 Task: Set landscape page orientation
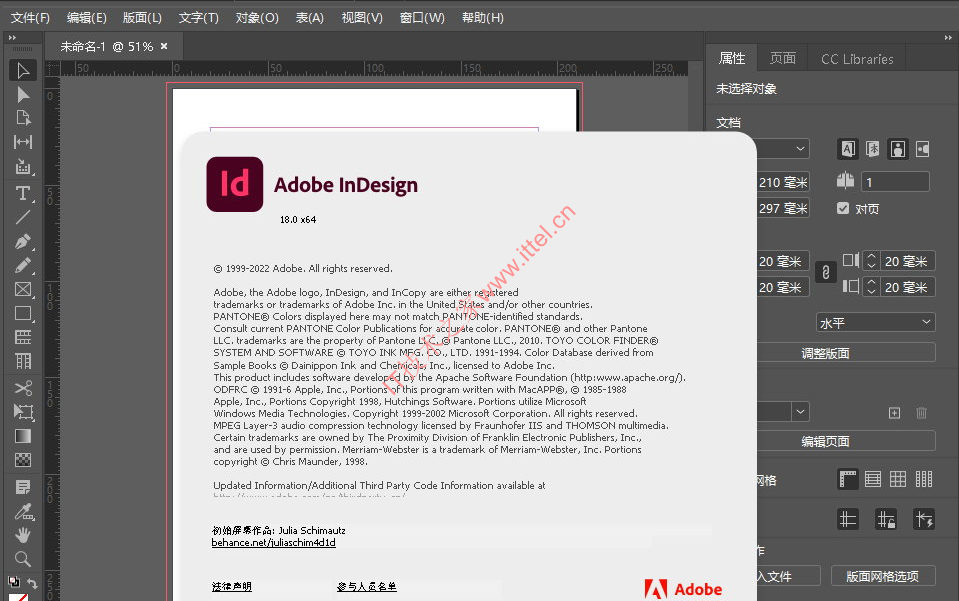point(923,149)
